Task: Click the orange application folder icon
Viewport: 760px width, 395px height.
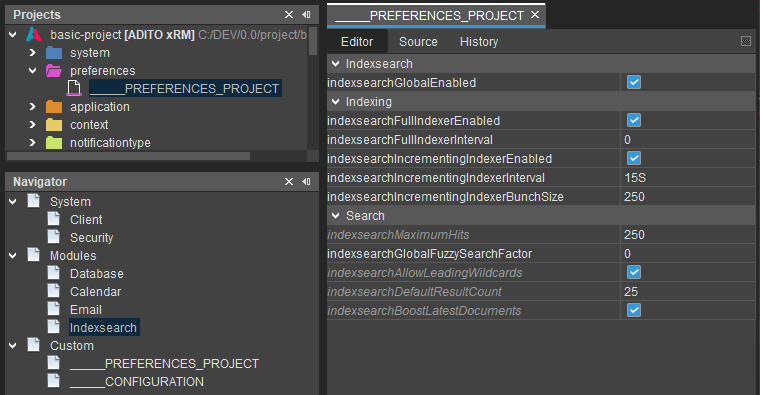Action: click(x=54, y=107)
